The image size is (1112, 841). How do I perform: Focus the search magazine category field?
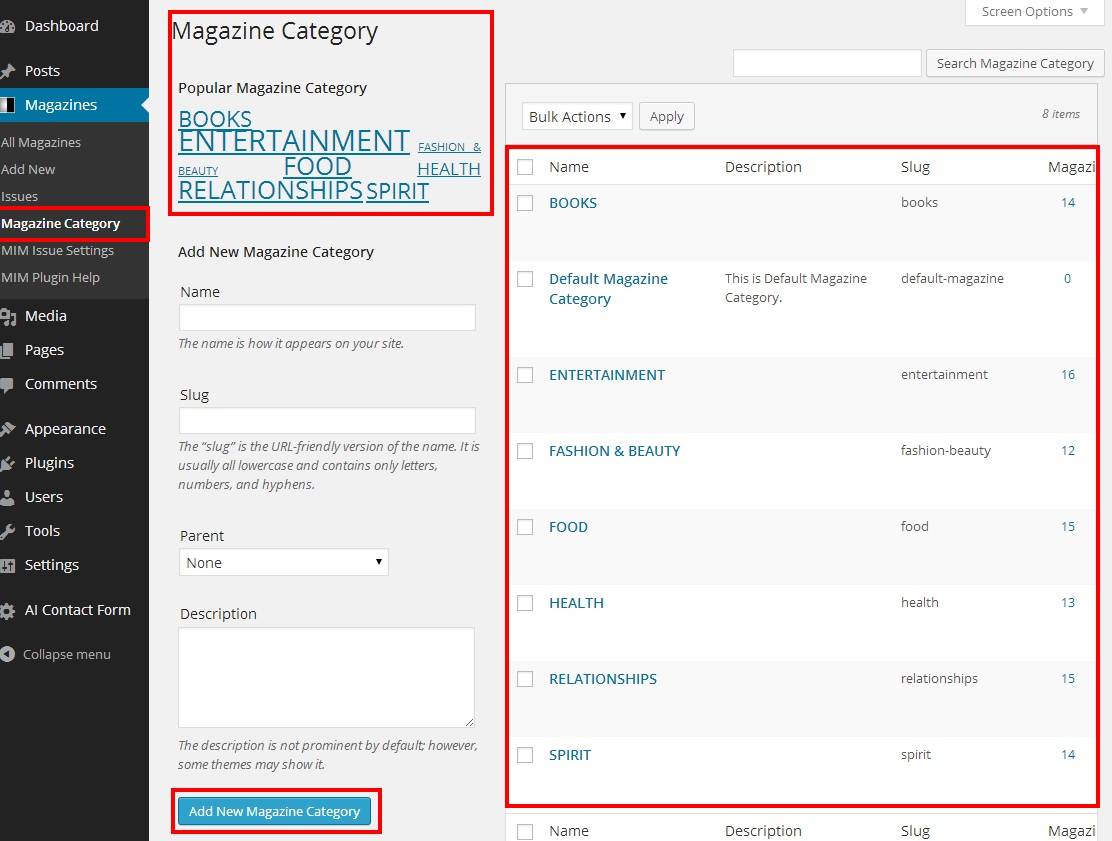click(827, 63)
